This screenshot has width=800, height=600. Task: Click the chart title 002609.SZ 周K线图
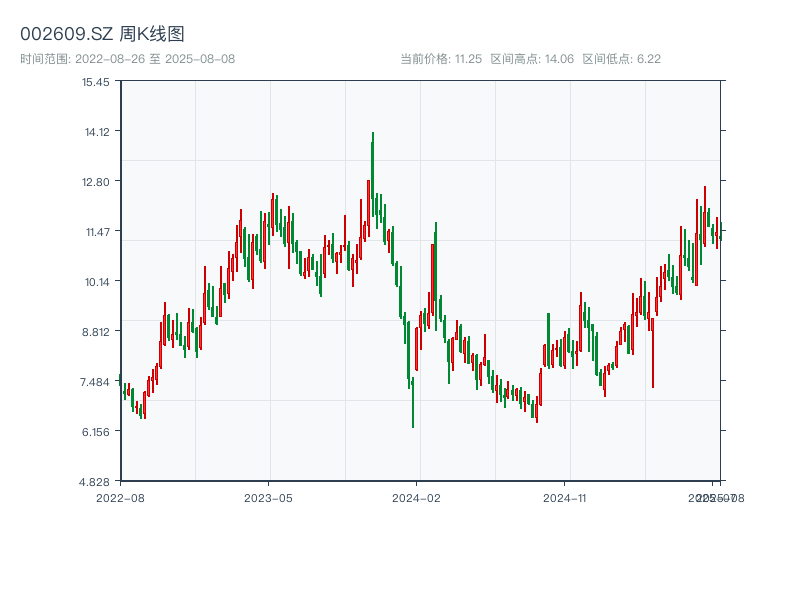click(x=102, y=34)
